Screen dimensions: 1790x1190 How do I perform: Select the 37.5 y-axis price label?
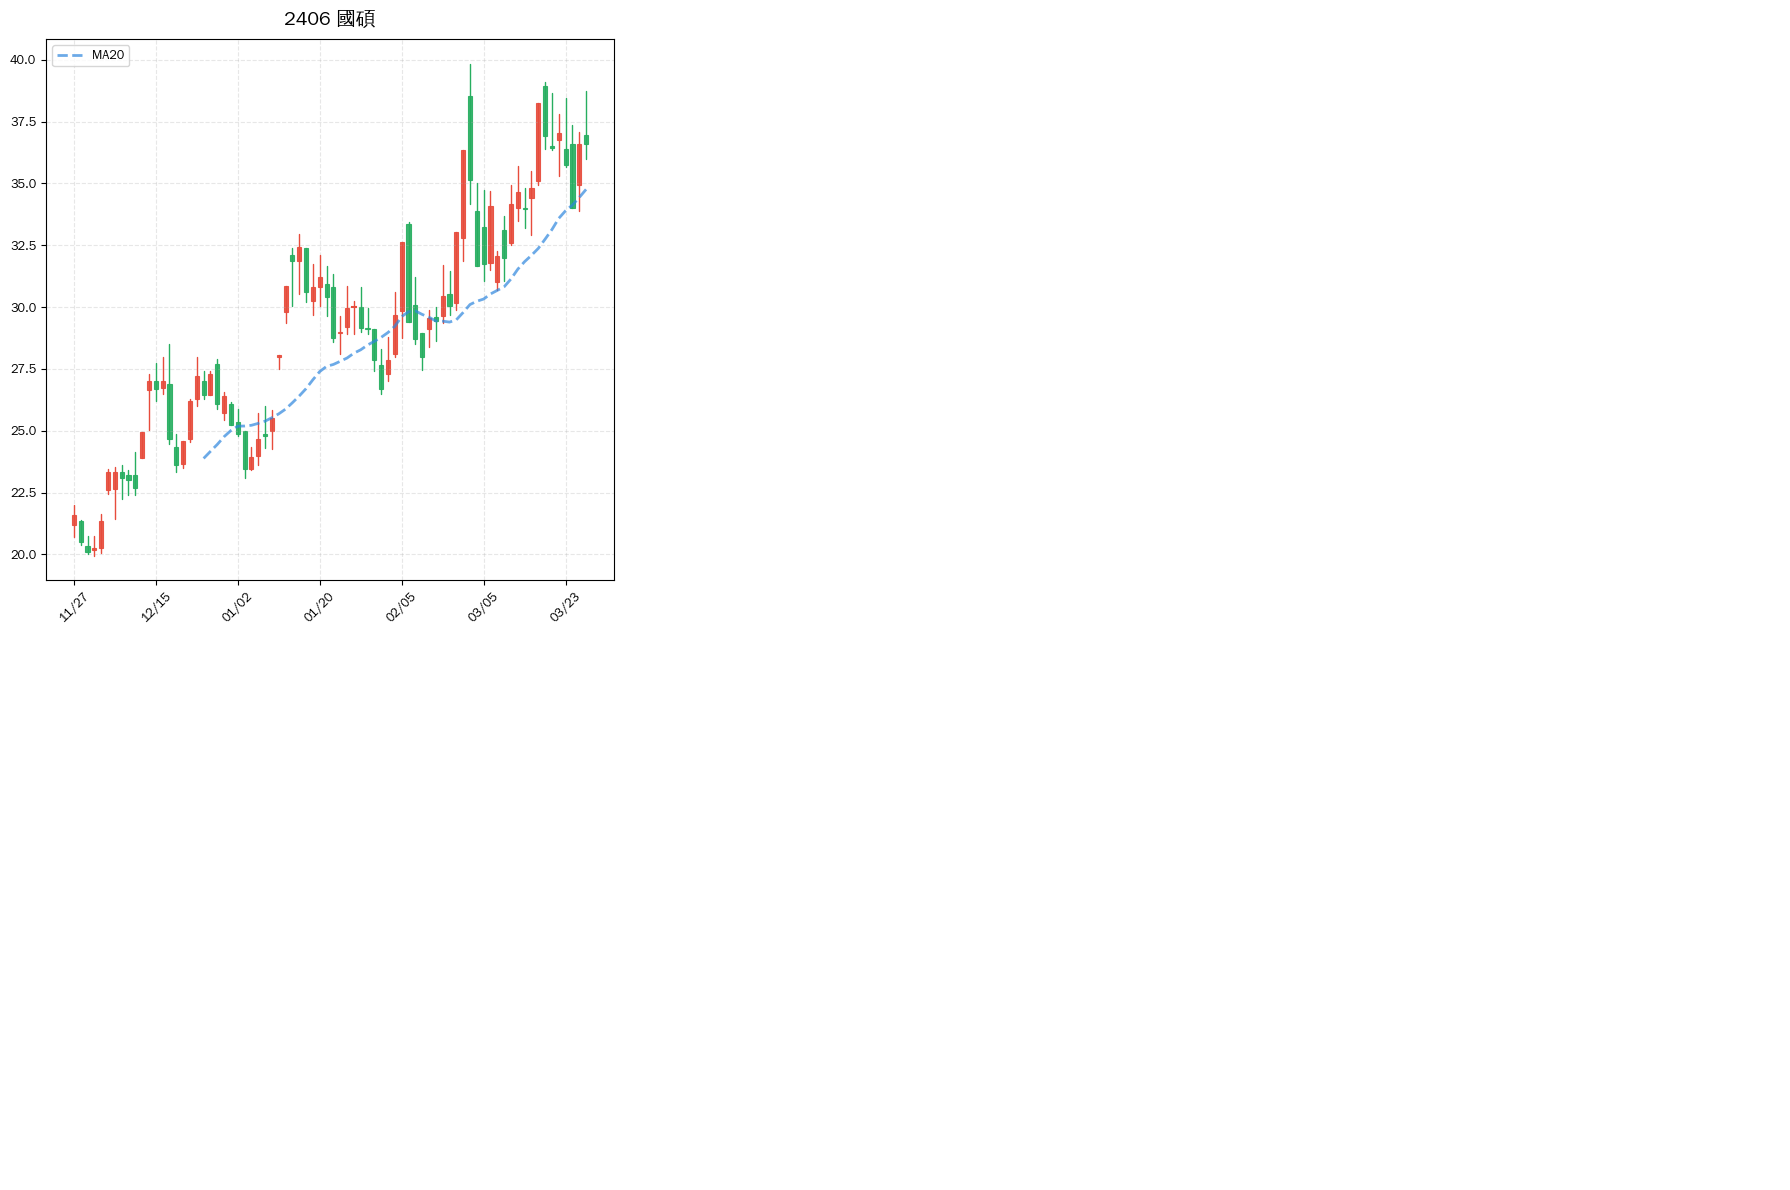click(23, 122)
